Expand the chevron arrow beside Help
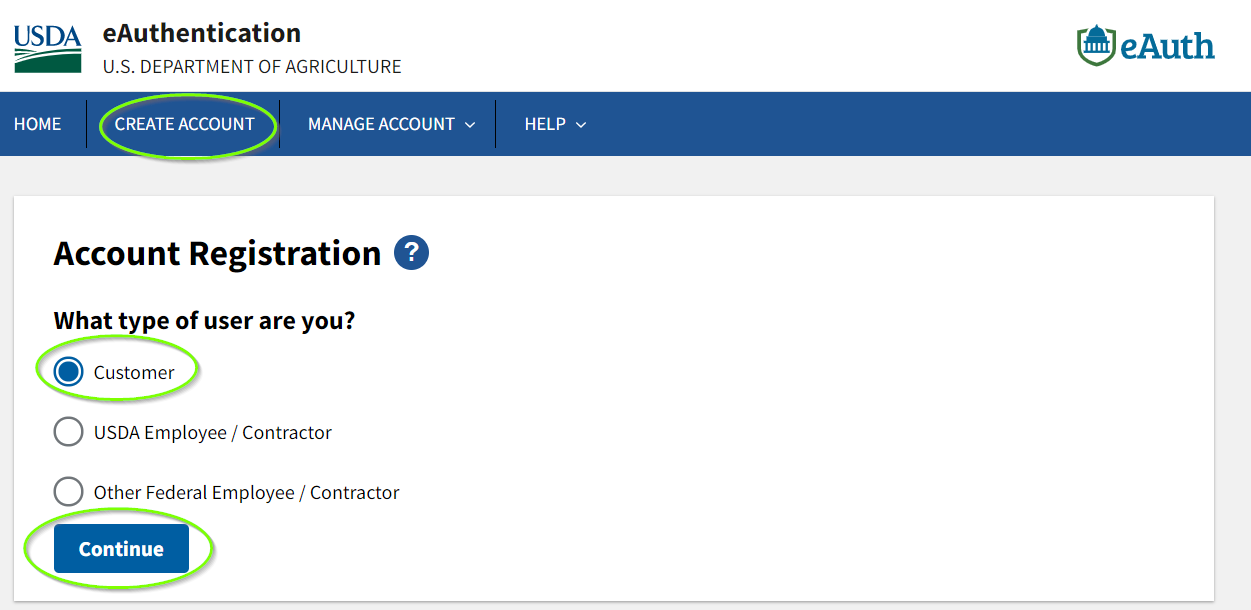Viewport: 1251px width, 610px height. click(581, 125)
